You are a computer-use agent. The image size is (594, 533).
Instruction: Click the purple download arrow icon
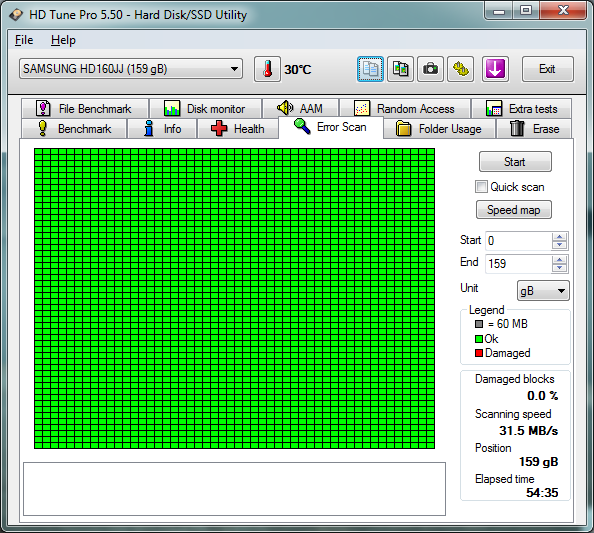[x=495, y=69]
